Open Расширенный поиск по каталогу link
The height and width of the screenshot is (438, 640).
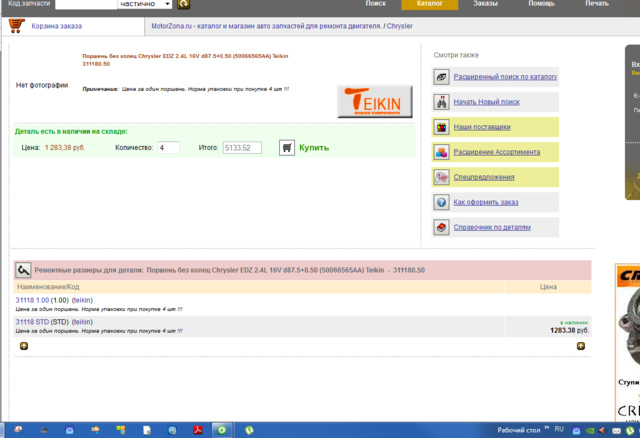pyautogui.click(x=505, y=77)
